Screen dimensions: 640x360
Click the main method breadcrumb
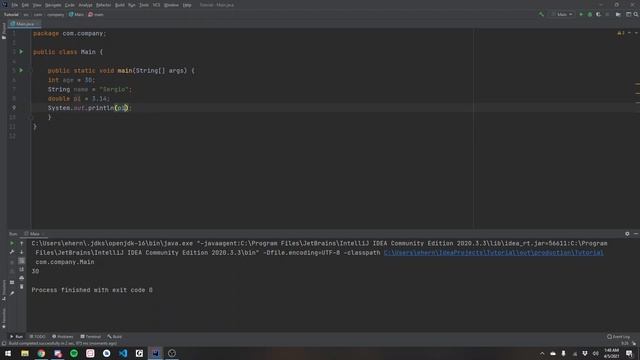point(96,14)
